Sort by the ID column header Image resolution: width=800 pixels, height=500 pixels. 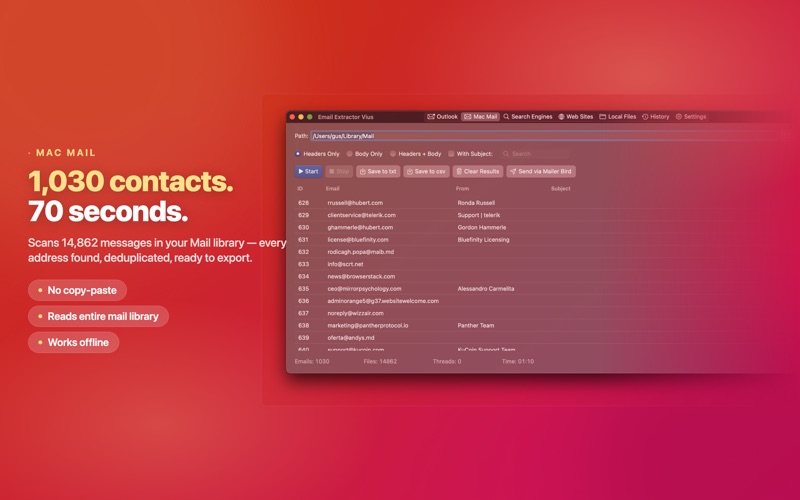coord(300,189)
